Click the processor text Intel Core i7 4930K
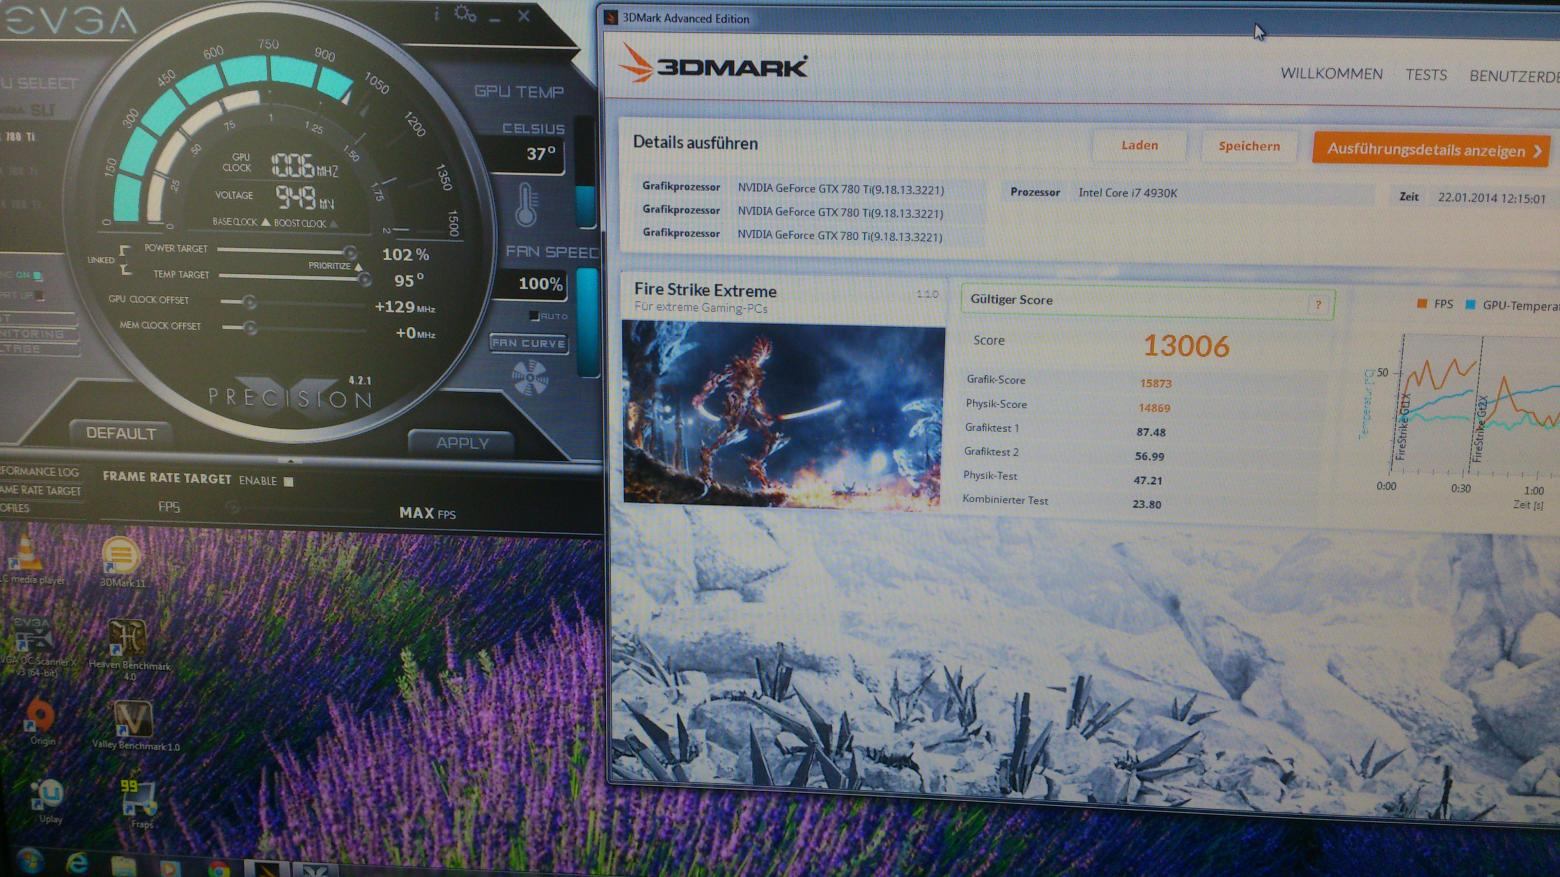Image resolution: width=1560 pixels, height=877 pixels. (x=1127, y=192)
